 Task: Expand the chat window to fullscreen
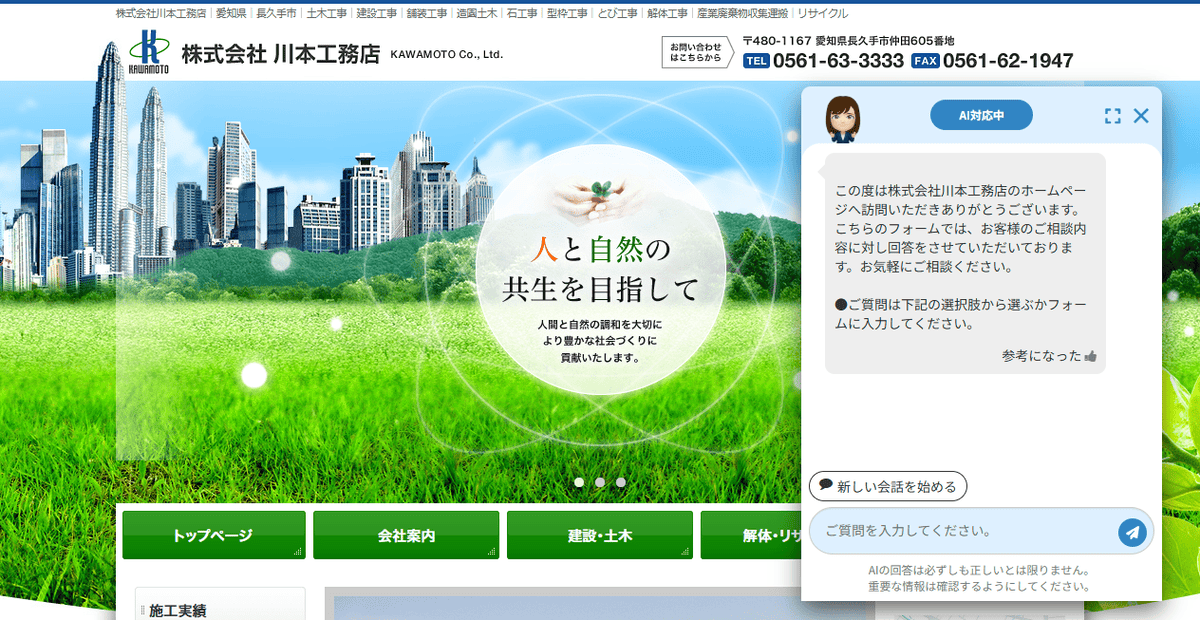[x=1112, y=115]
